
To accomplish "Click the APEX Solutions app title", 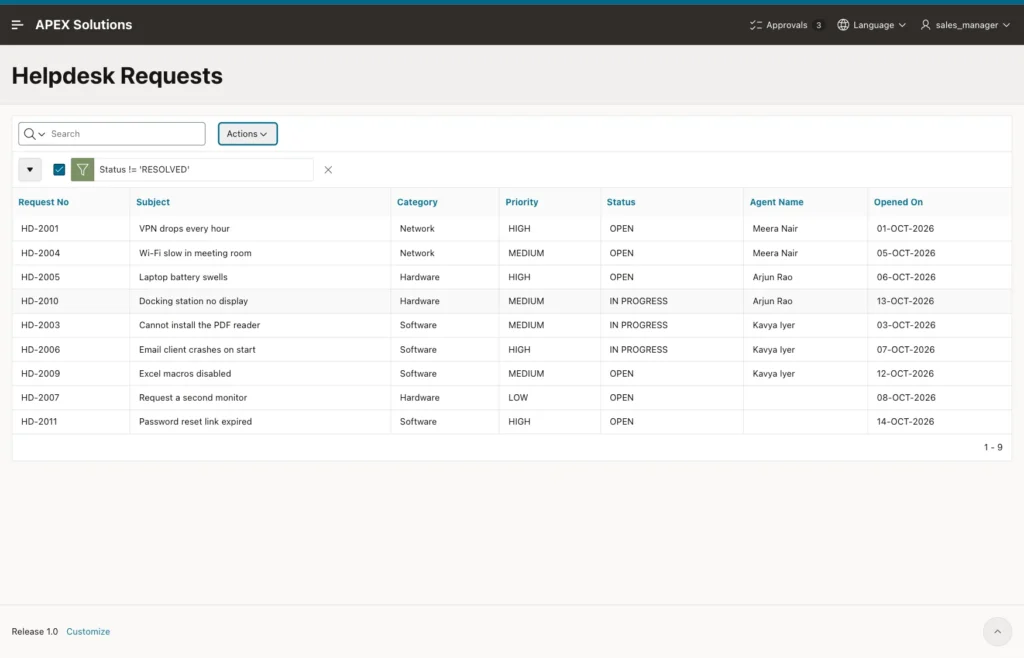I will 84,25.
